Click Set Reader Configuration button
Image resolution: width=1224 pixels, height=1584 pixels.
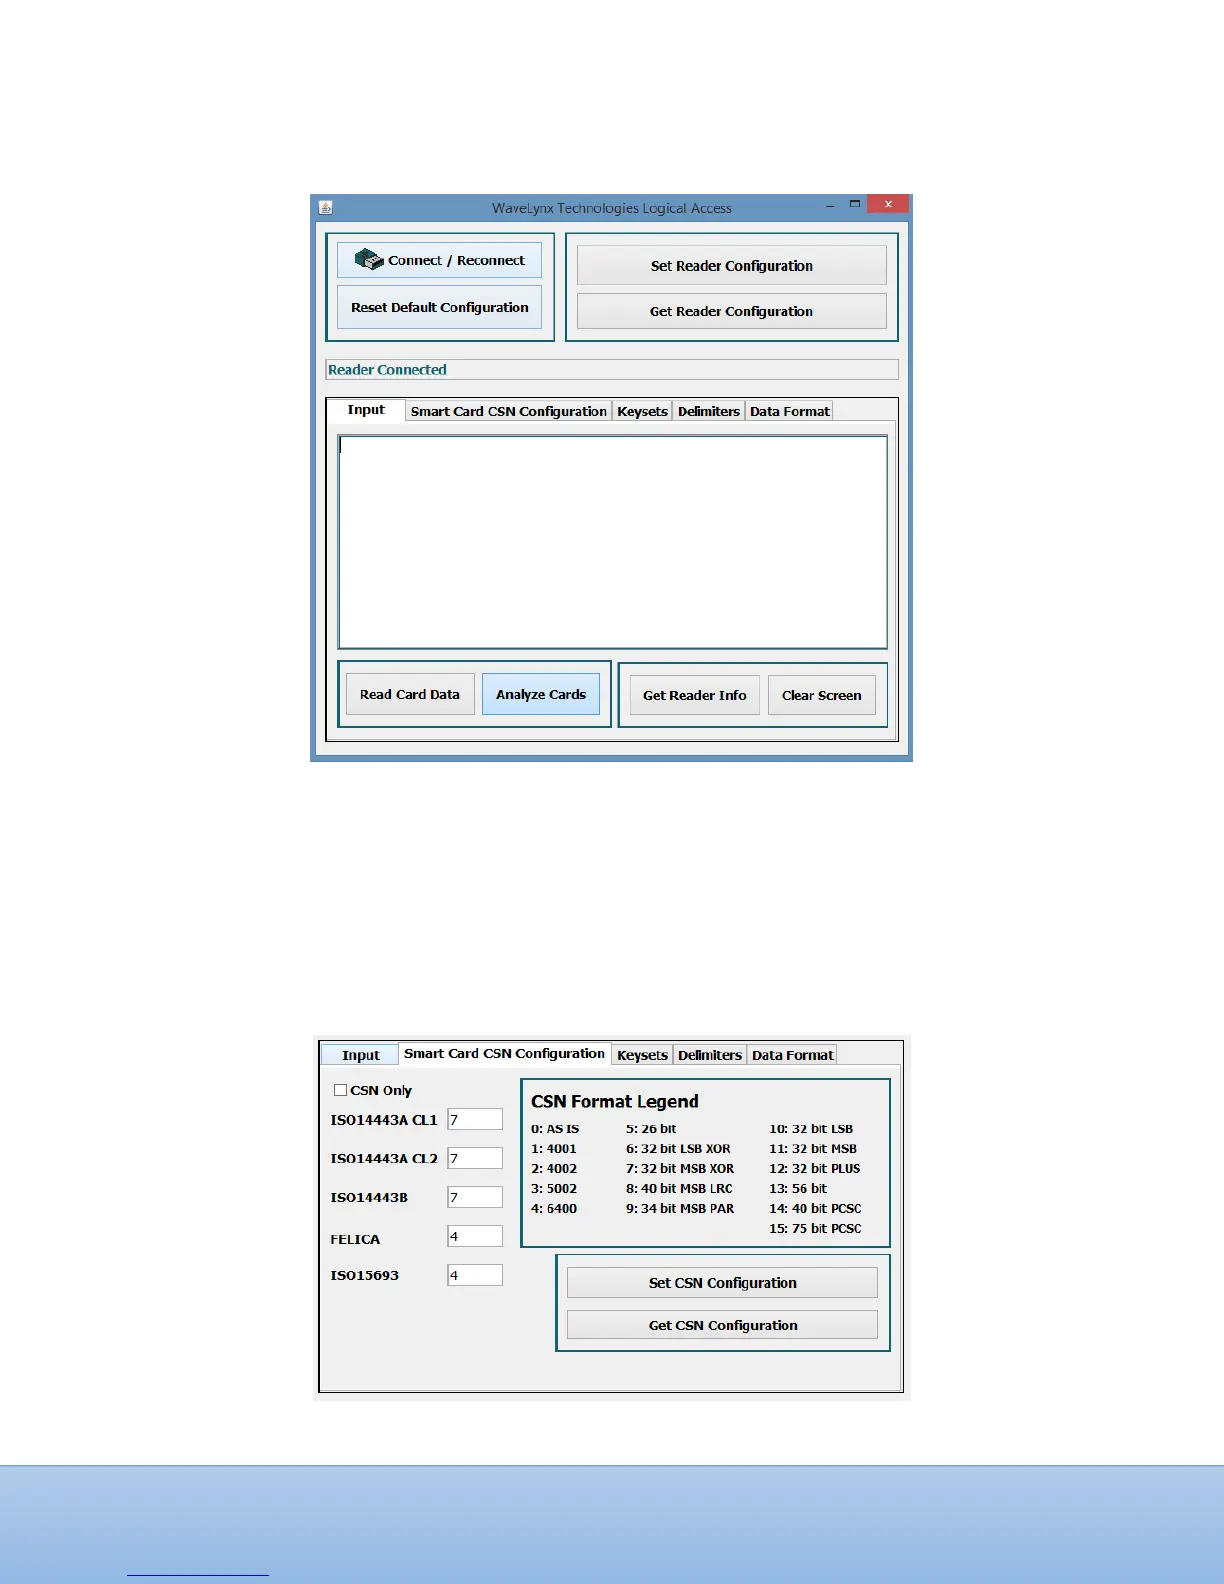tap(731, 266)
